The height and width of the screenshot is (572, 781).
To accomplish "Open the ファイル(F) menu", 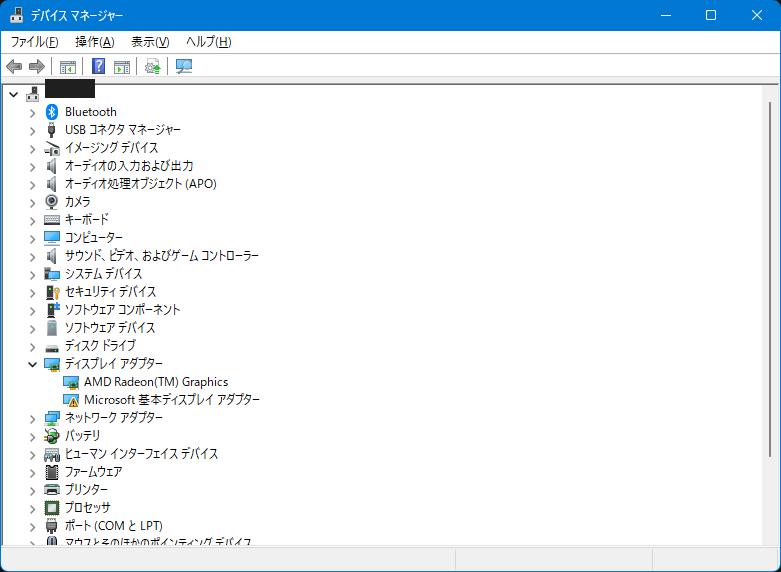I will coord(34,42).
